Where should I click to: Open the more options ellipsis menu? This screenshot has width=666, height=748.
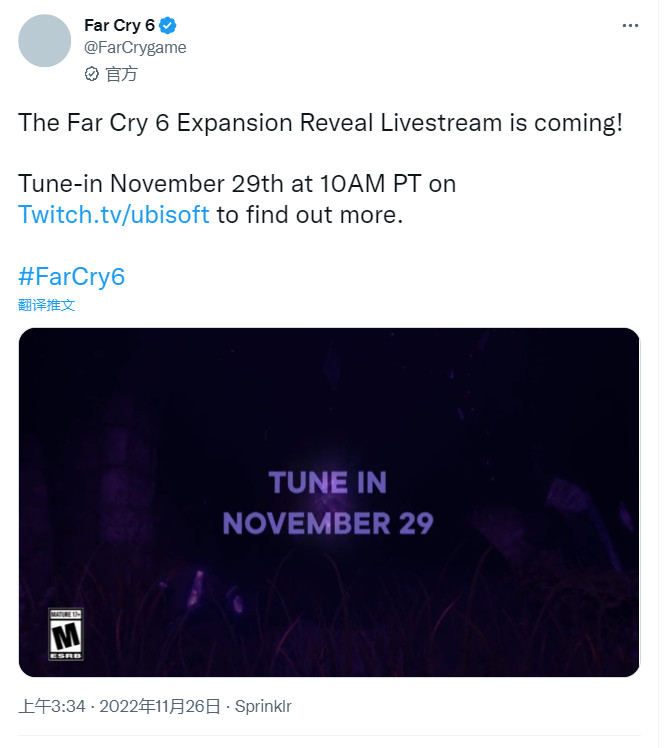pyautogui.click(x=629, y=24)
